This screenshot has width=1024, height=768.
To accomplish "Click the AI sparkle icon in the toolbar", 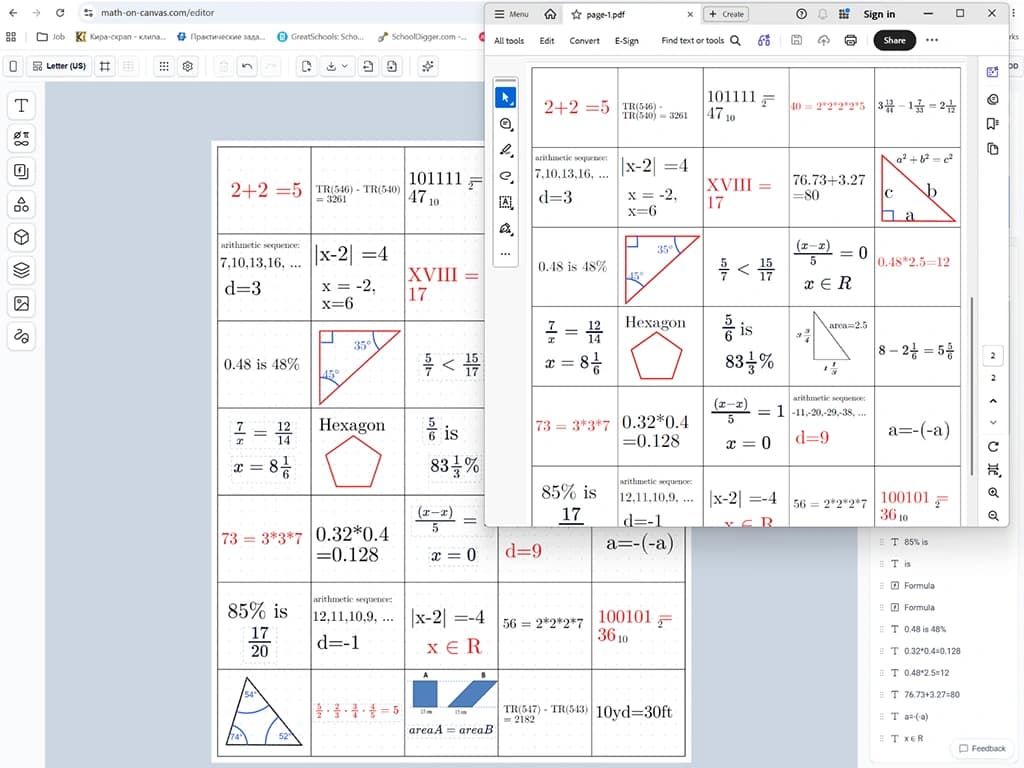I will (428, 66).
